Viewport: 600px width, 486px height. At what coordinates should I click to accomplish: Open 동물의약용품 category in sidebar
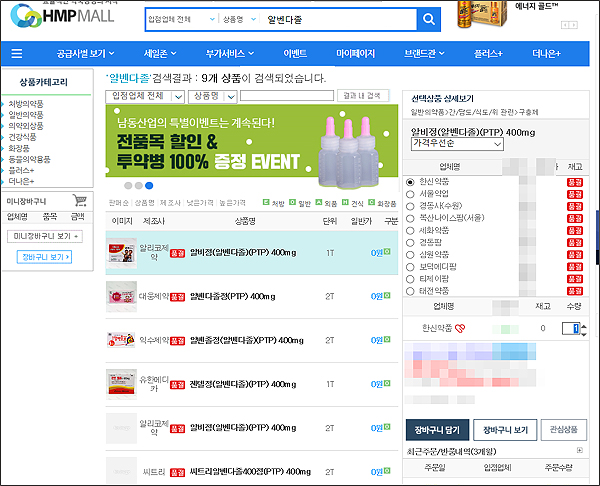coord(29,159)
